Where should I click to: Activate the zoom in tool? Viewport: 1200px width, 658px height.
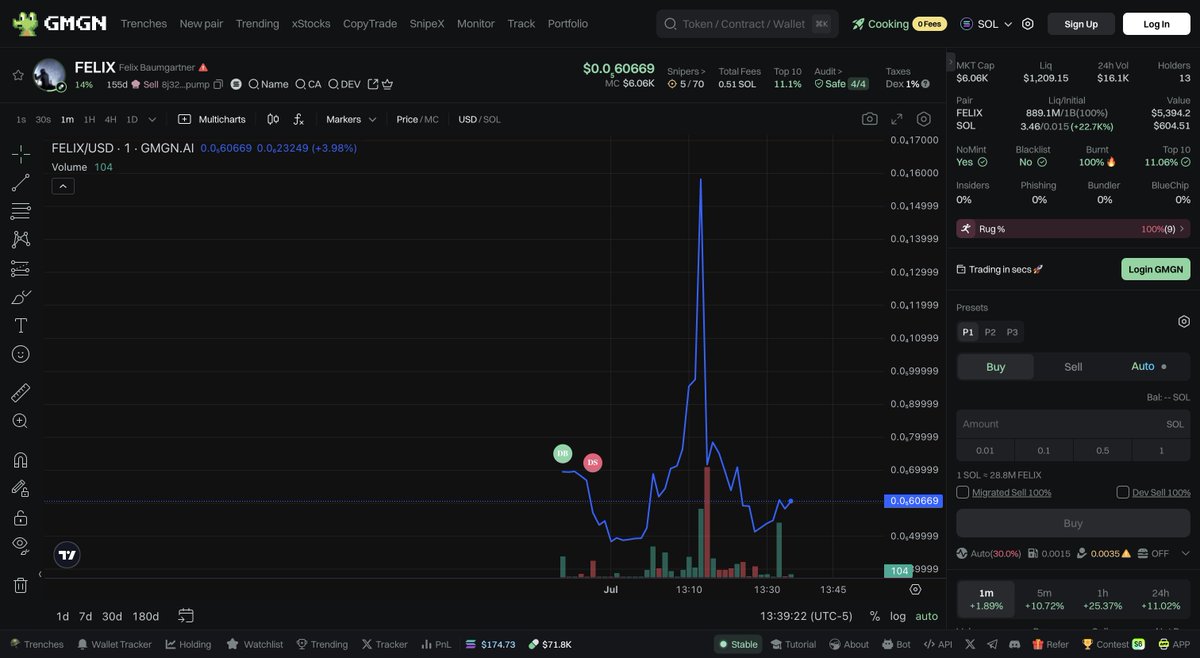[20, 421]
